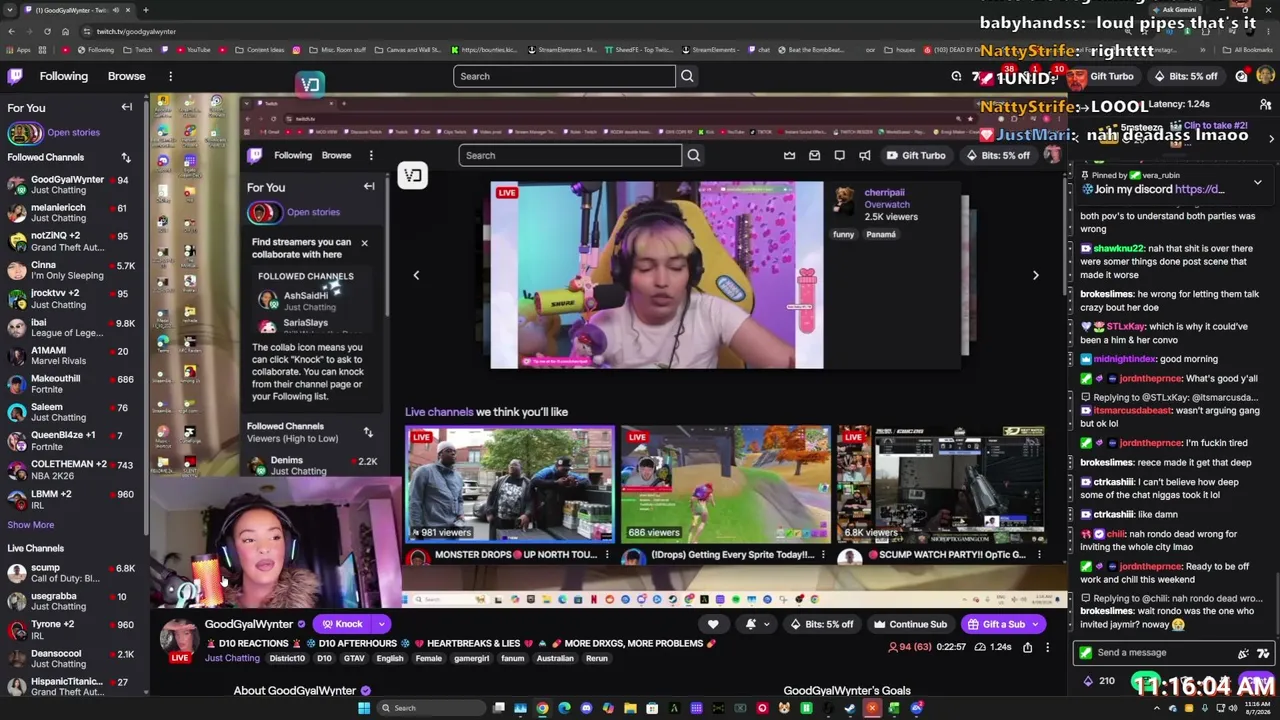1280x720 pixels.
Task: Open the pinned Discord link in chat
Action: click(x=1199, y=189)
